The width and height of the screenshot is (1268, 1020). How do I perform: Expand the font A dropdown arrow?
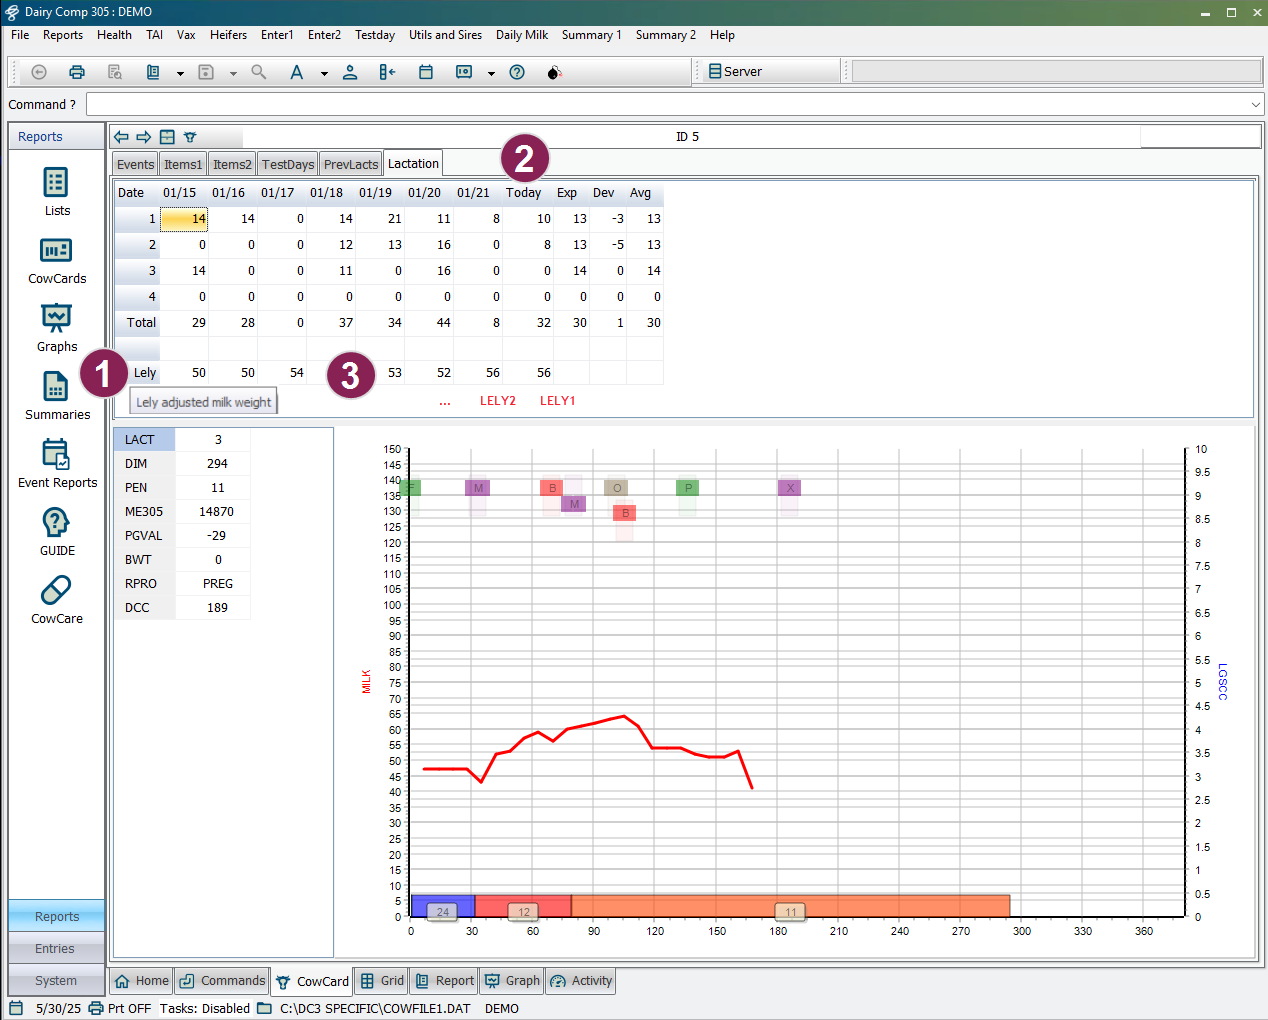point(324,73)
